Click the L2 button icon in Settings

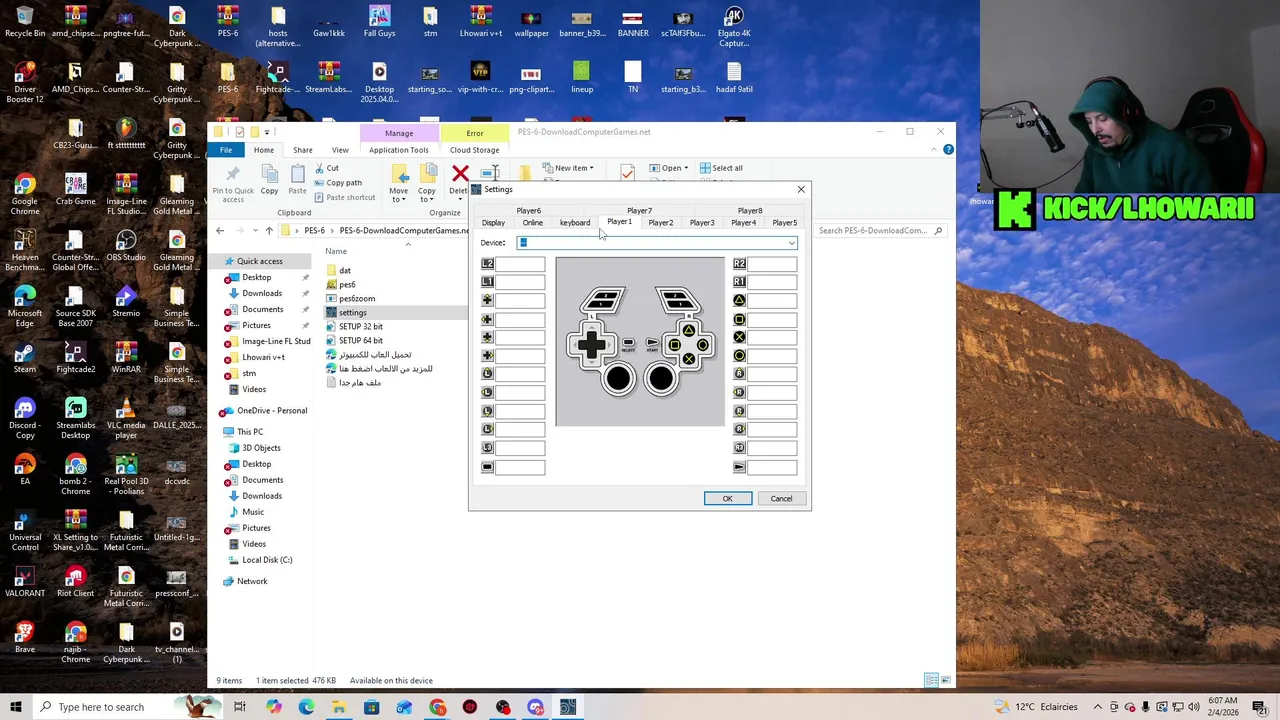click(x=487, y=264)
